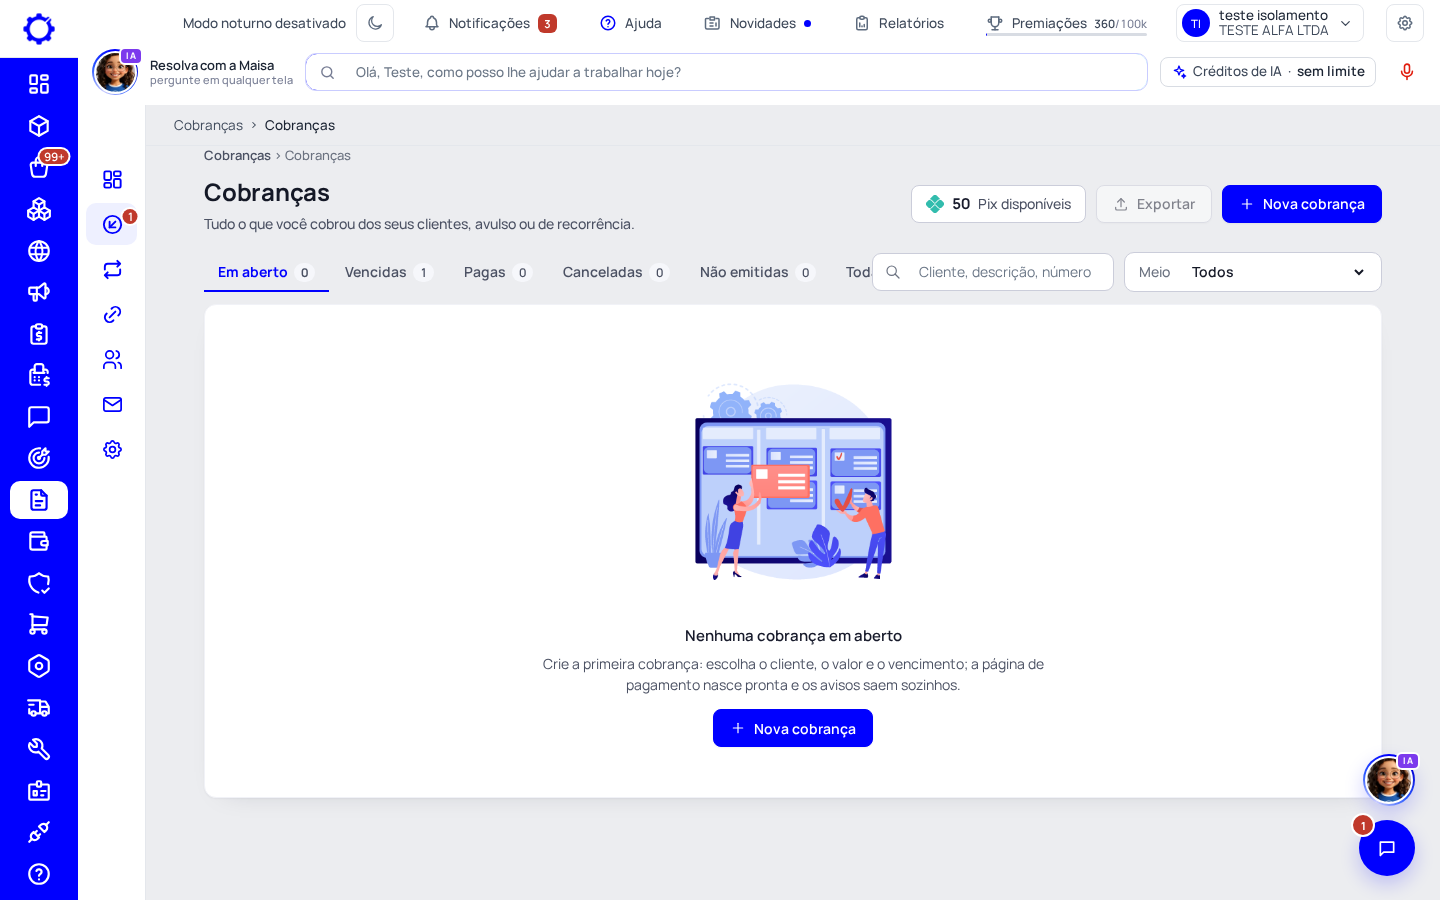Click Nova cobrança button beside Exportar
1440x900 pixels.
click(x=1302, y=204)
